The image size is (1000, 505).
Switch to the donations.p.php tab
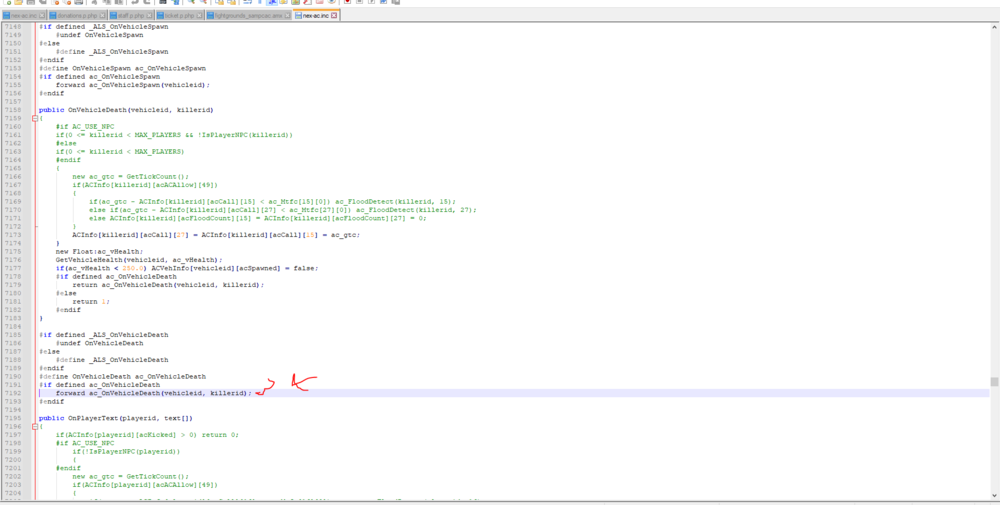[x=77, y=15]
